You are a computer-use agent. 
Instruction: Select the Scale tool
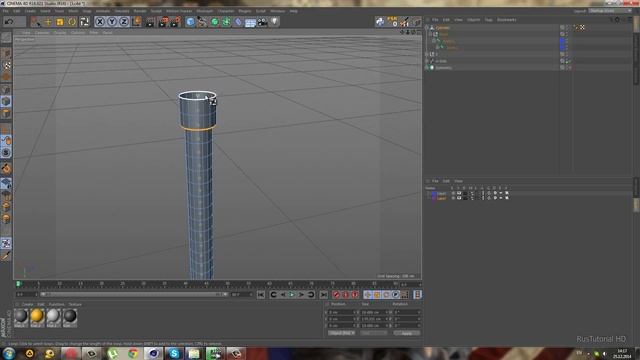[60, 21]
